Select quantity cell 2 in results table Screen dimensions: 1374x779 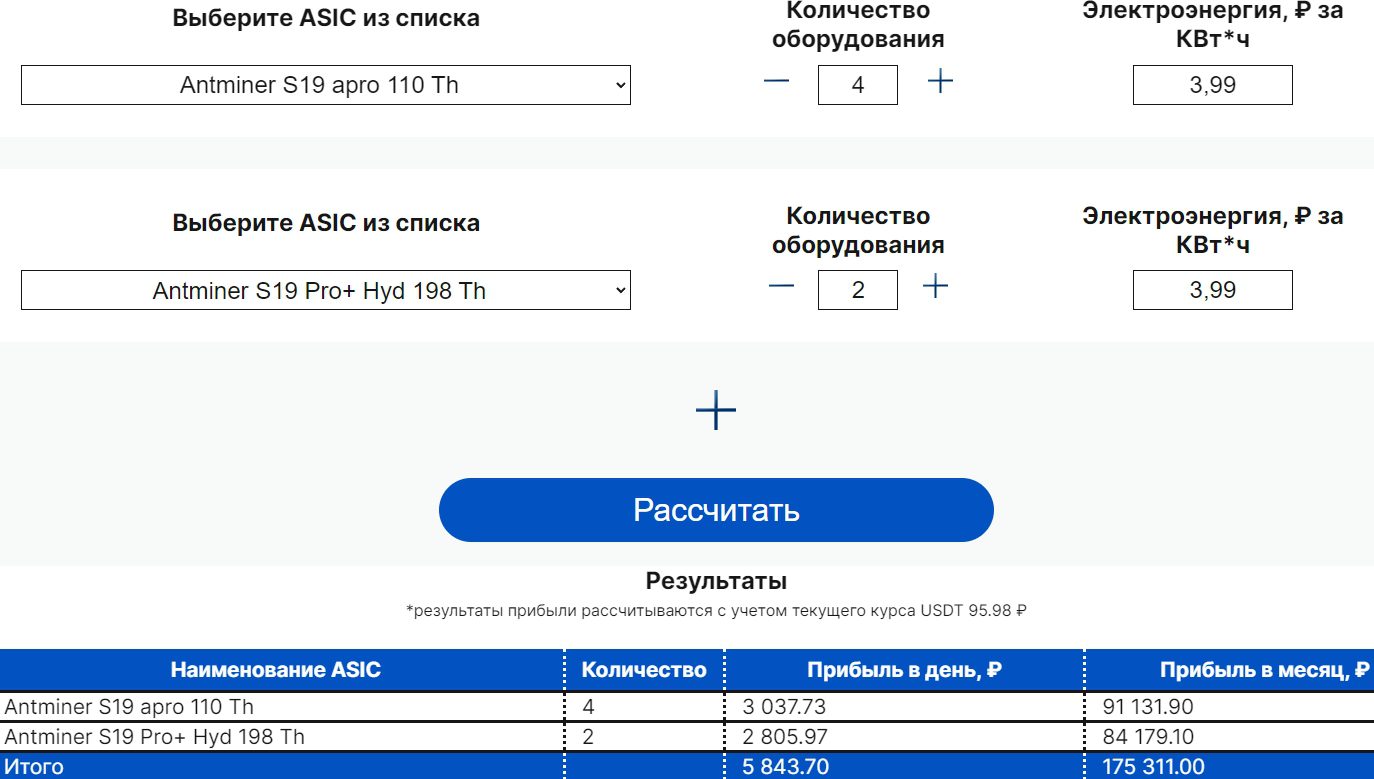pyautogui.click(x=588, y=737)
